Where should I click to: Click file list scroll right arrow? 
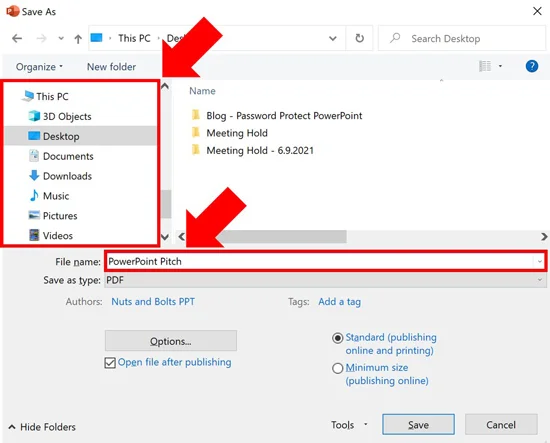pyautogui.click(x=544, y=237)
